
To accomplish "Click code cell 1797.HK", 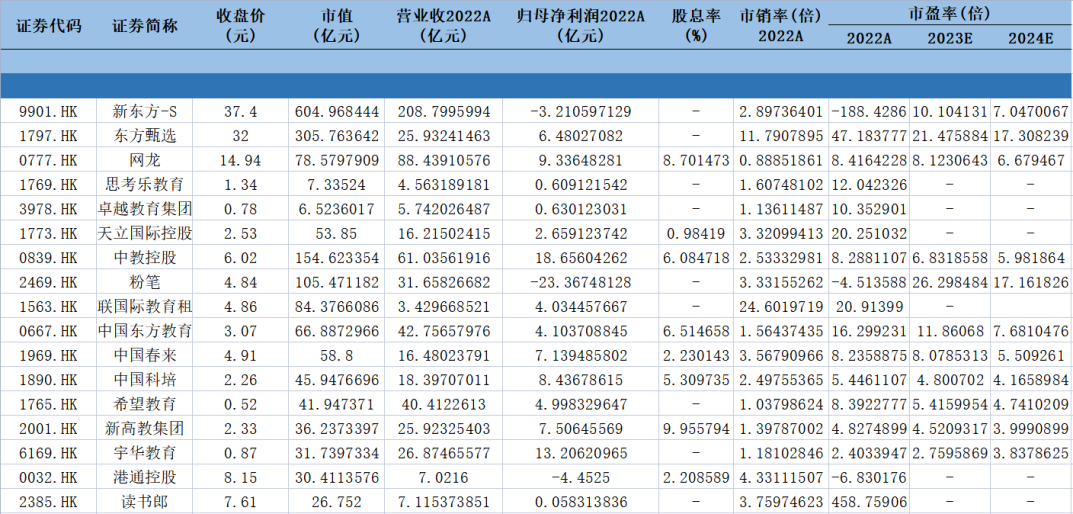I will [x=49, y=136].
